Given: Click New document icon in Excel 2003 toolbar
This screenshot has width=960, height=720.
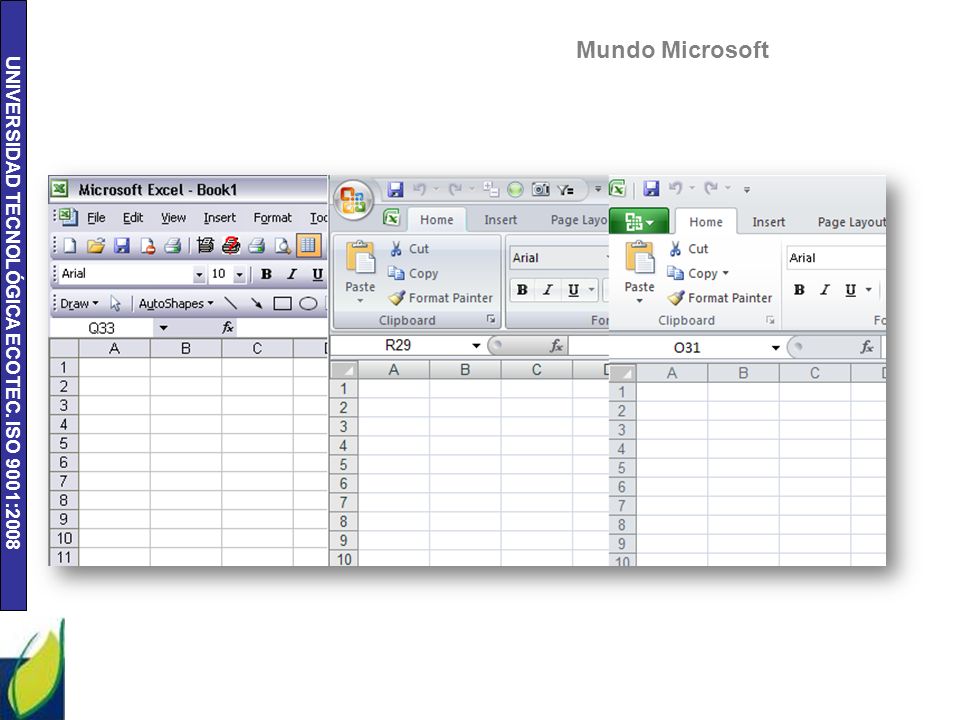Looking at the screenshot, I should point(70,246).
